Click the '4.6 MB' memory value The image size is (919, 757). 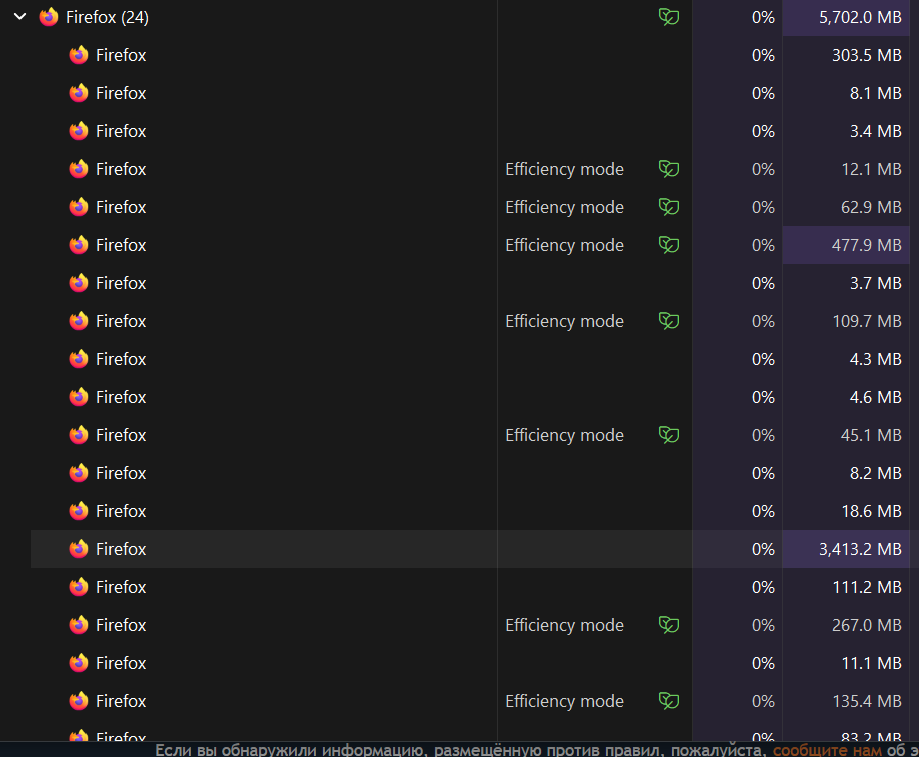[876, 397]
